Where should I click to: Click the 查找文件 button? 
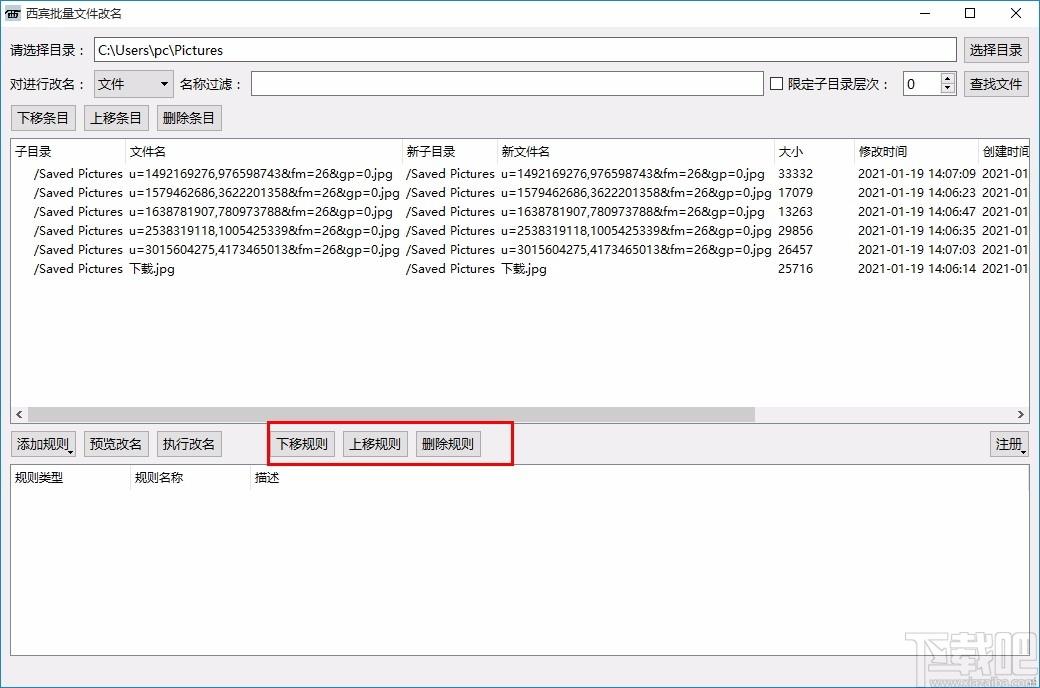click(x=996, y=84)
